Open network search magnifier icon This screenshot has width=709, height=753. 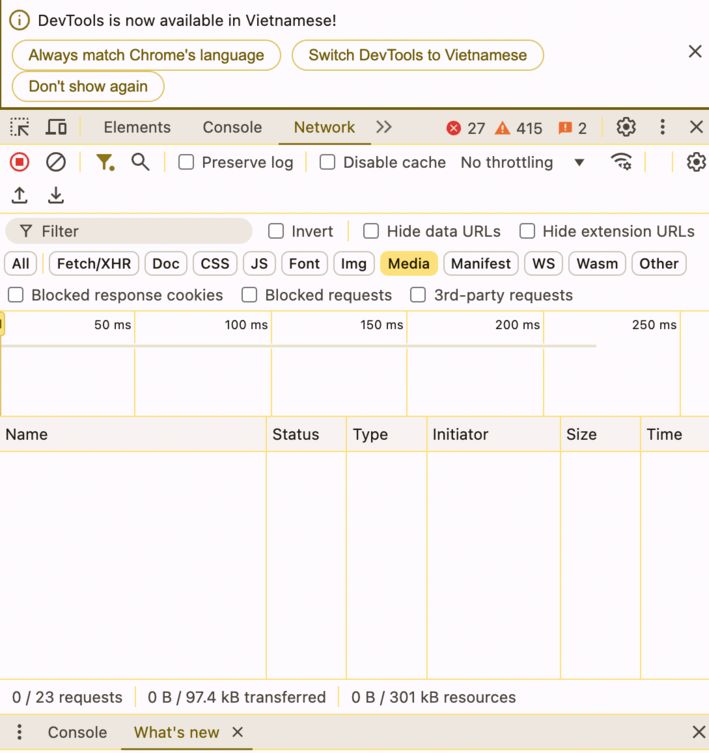click(x=140, y=162)
